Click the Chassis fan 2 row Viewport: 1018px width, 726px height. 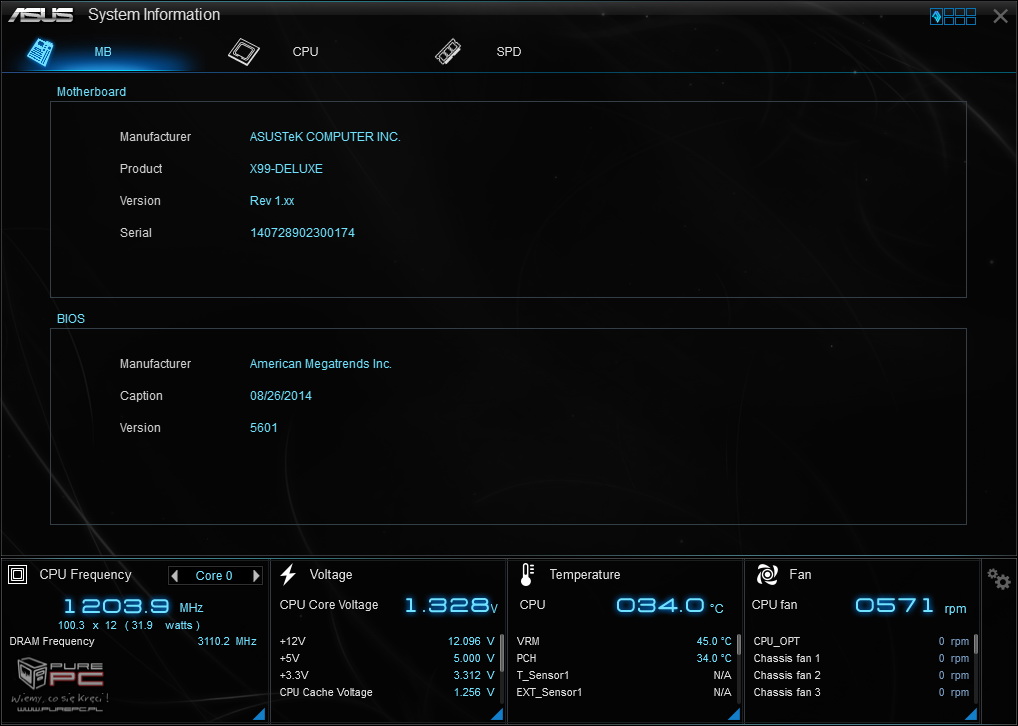tap(861, 675)
